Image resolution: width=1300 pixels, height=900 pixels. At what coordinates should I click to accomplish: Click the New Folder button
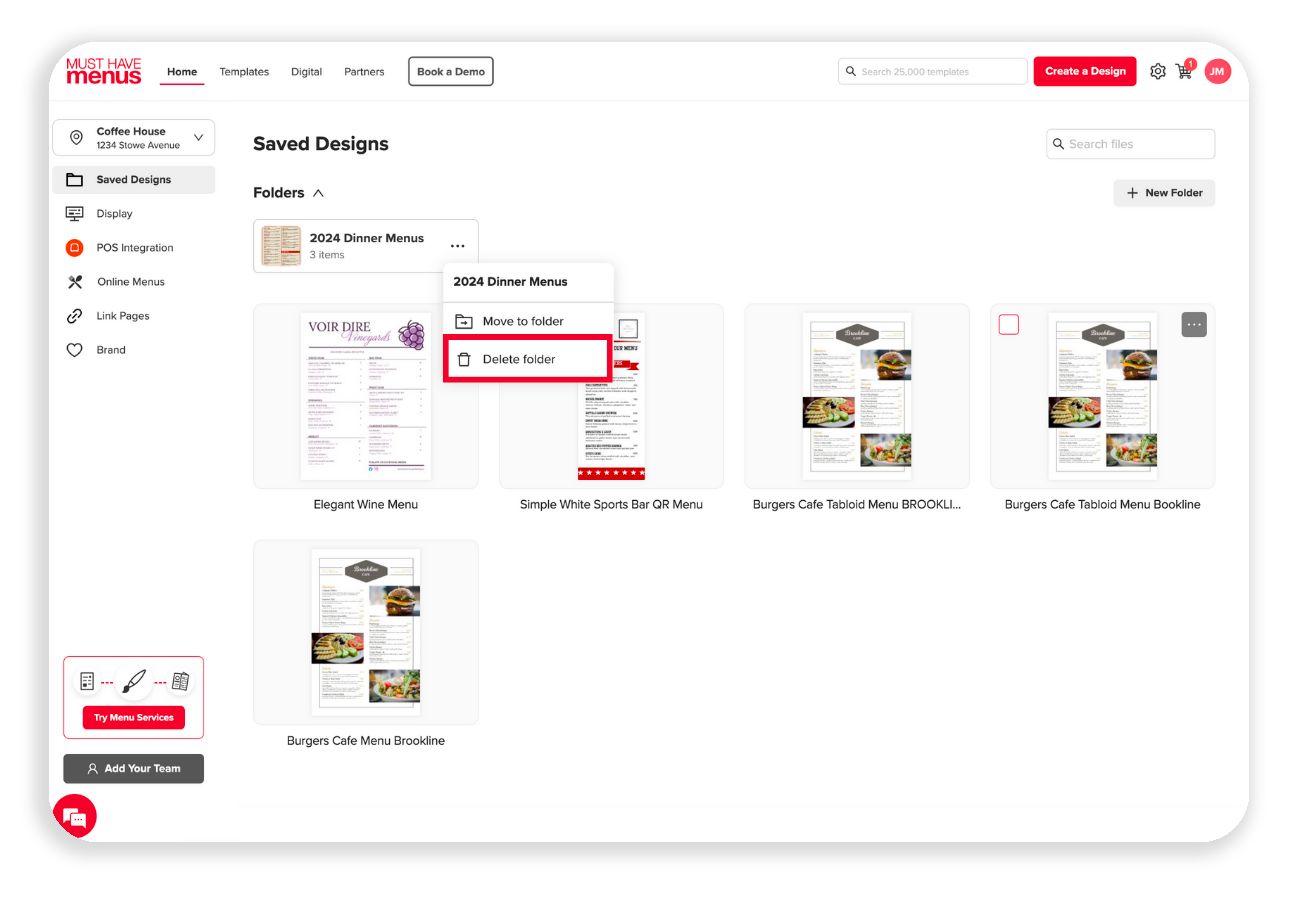point(1164,193)
